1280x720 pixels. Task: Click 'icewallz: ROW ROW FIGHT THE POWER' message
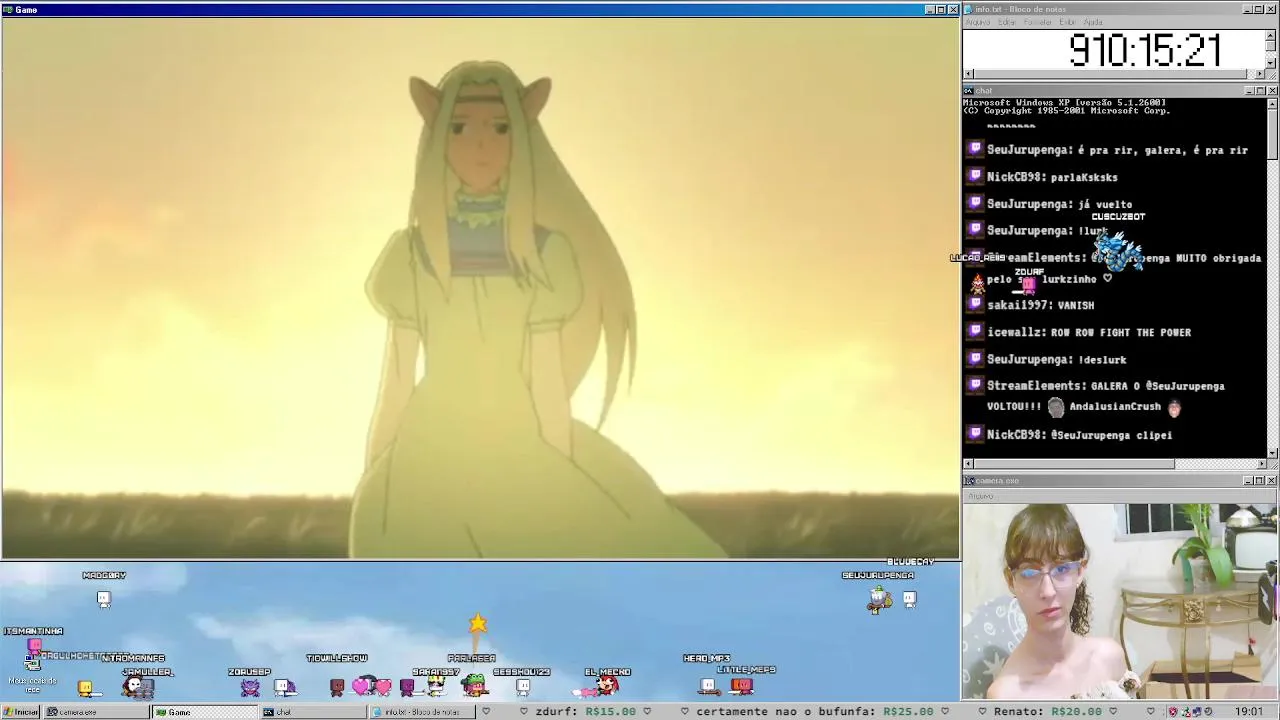[x=1089, y=332]
